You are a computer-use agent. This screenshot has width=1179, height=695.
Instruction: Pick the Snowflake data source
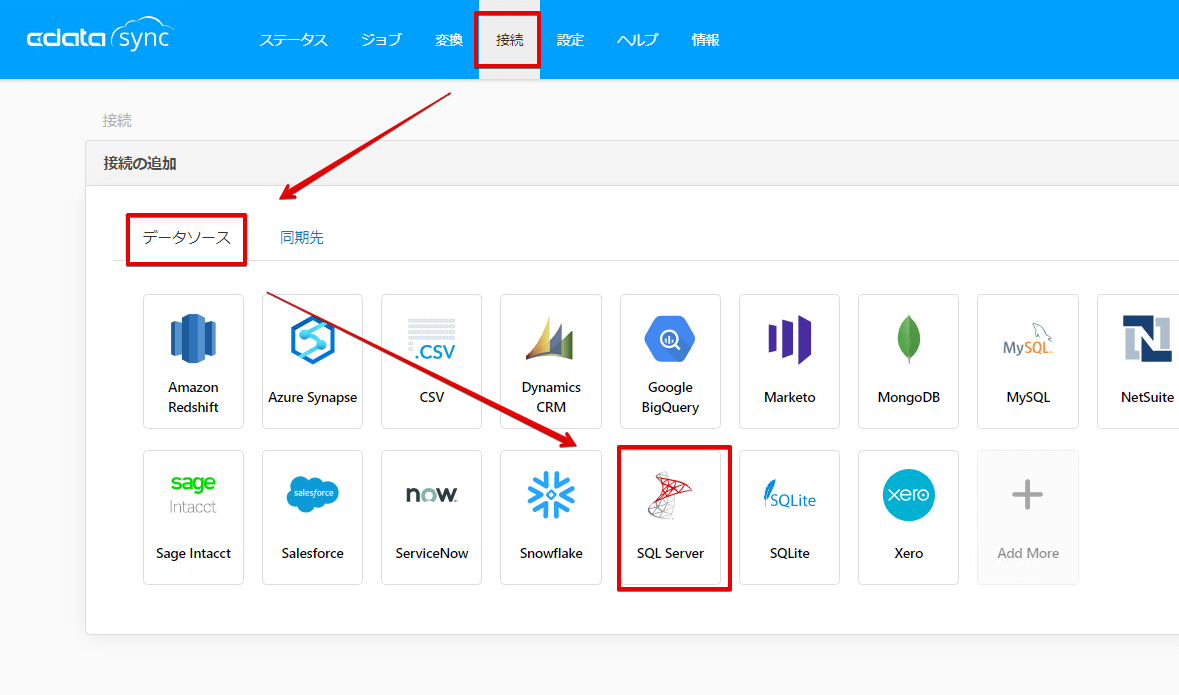[550, 517]
